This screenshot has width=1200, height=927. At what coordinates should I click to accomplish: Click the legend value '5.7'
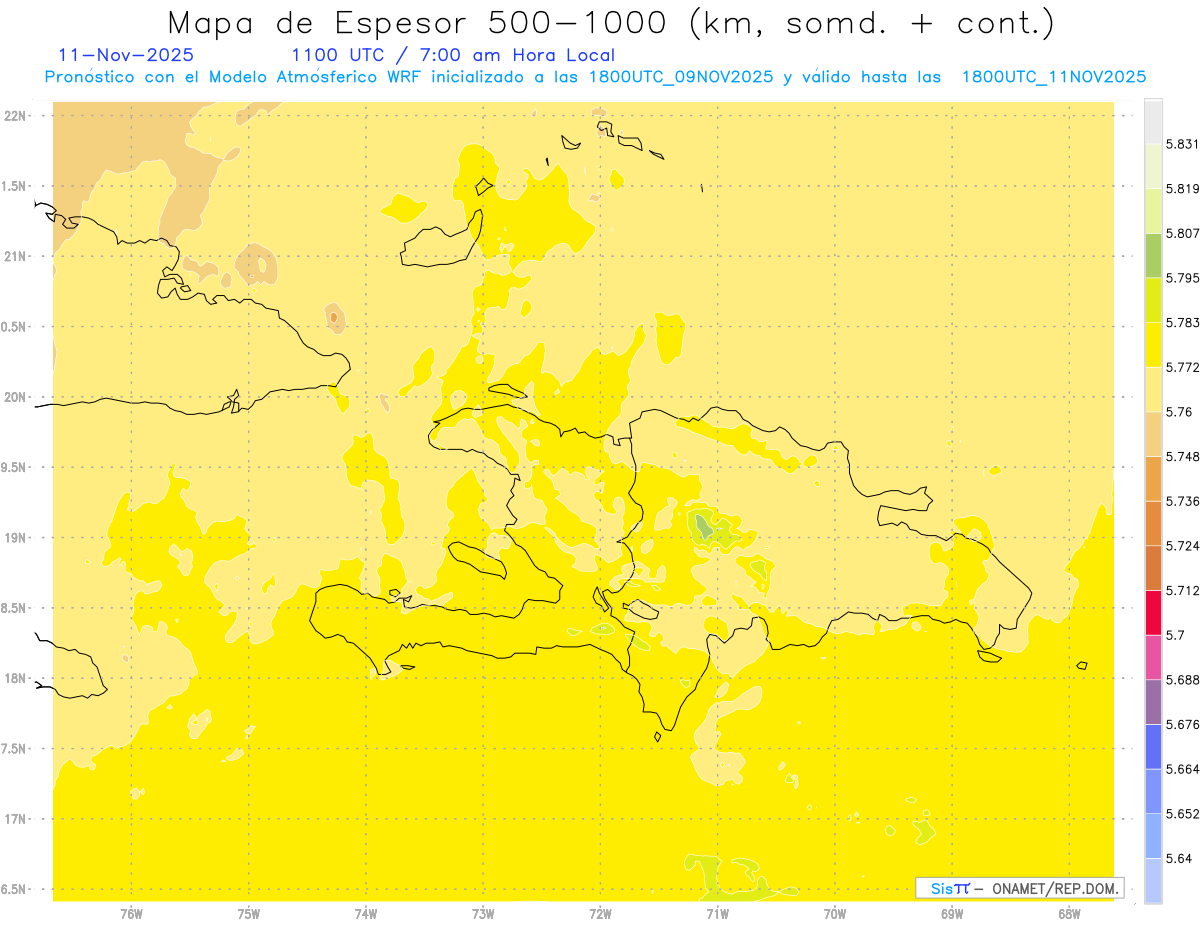coord(1175,635)
